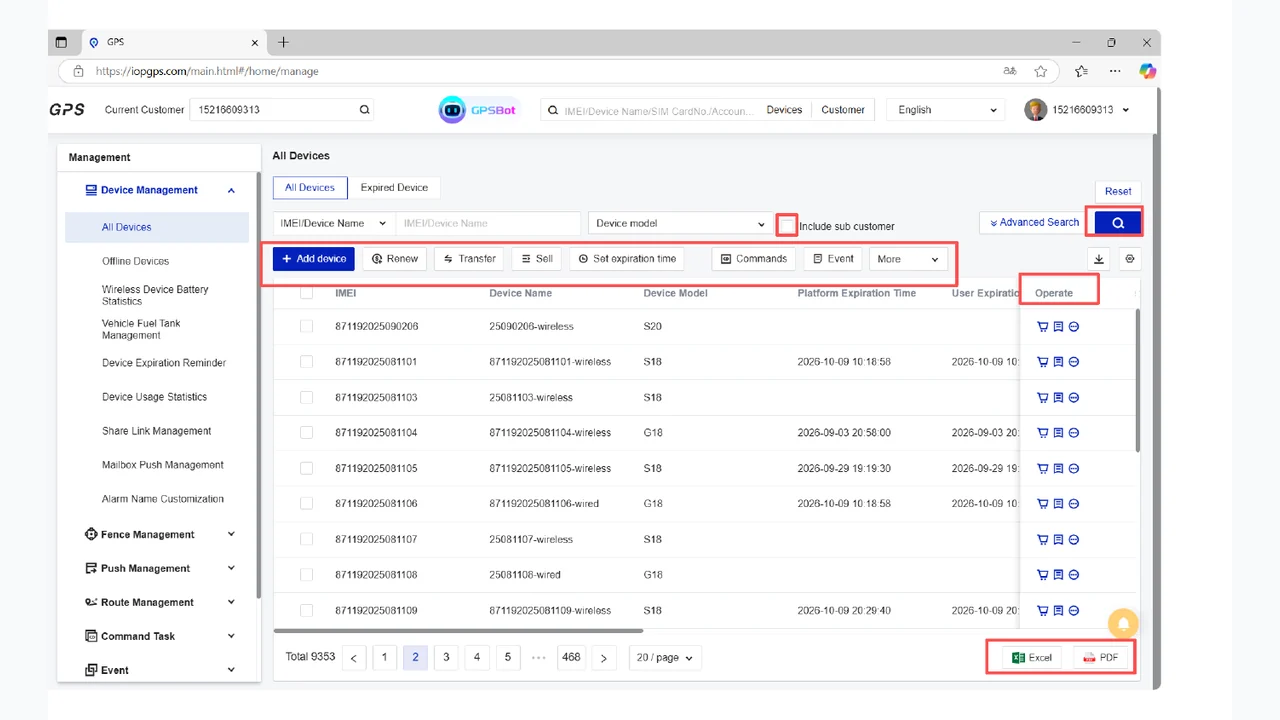Image resolution: width=1280 pixels, height=720 pixels.
Task: Click the Set expiration time button
Action: 627,259
